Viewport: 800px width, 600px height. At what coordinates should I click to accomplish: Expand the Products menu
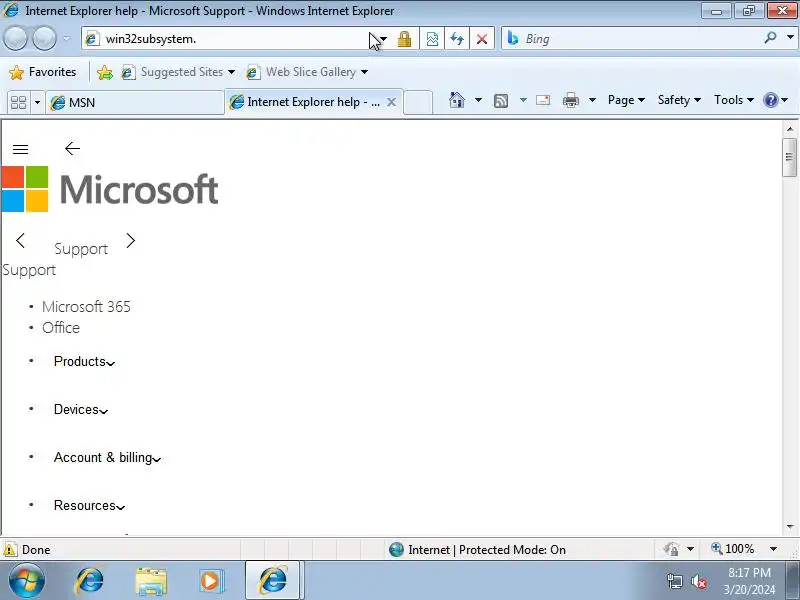[84, 361]
